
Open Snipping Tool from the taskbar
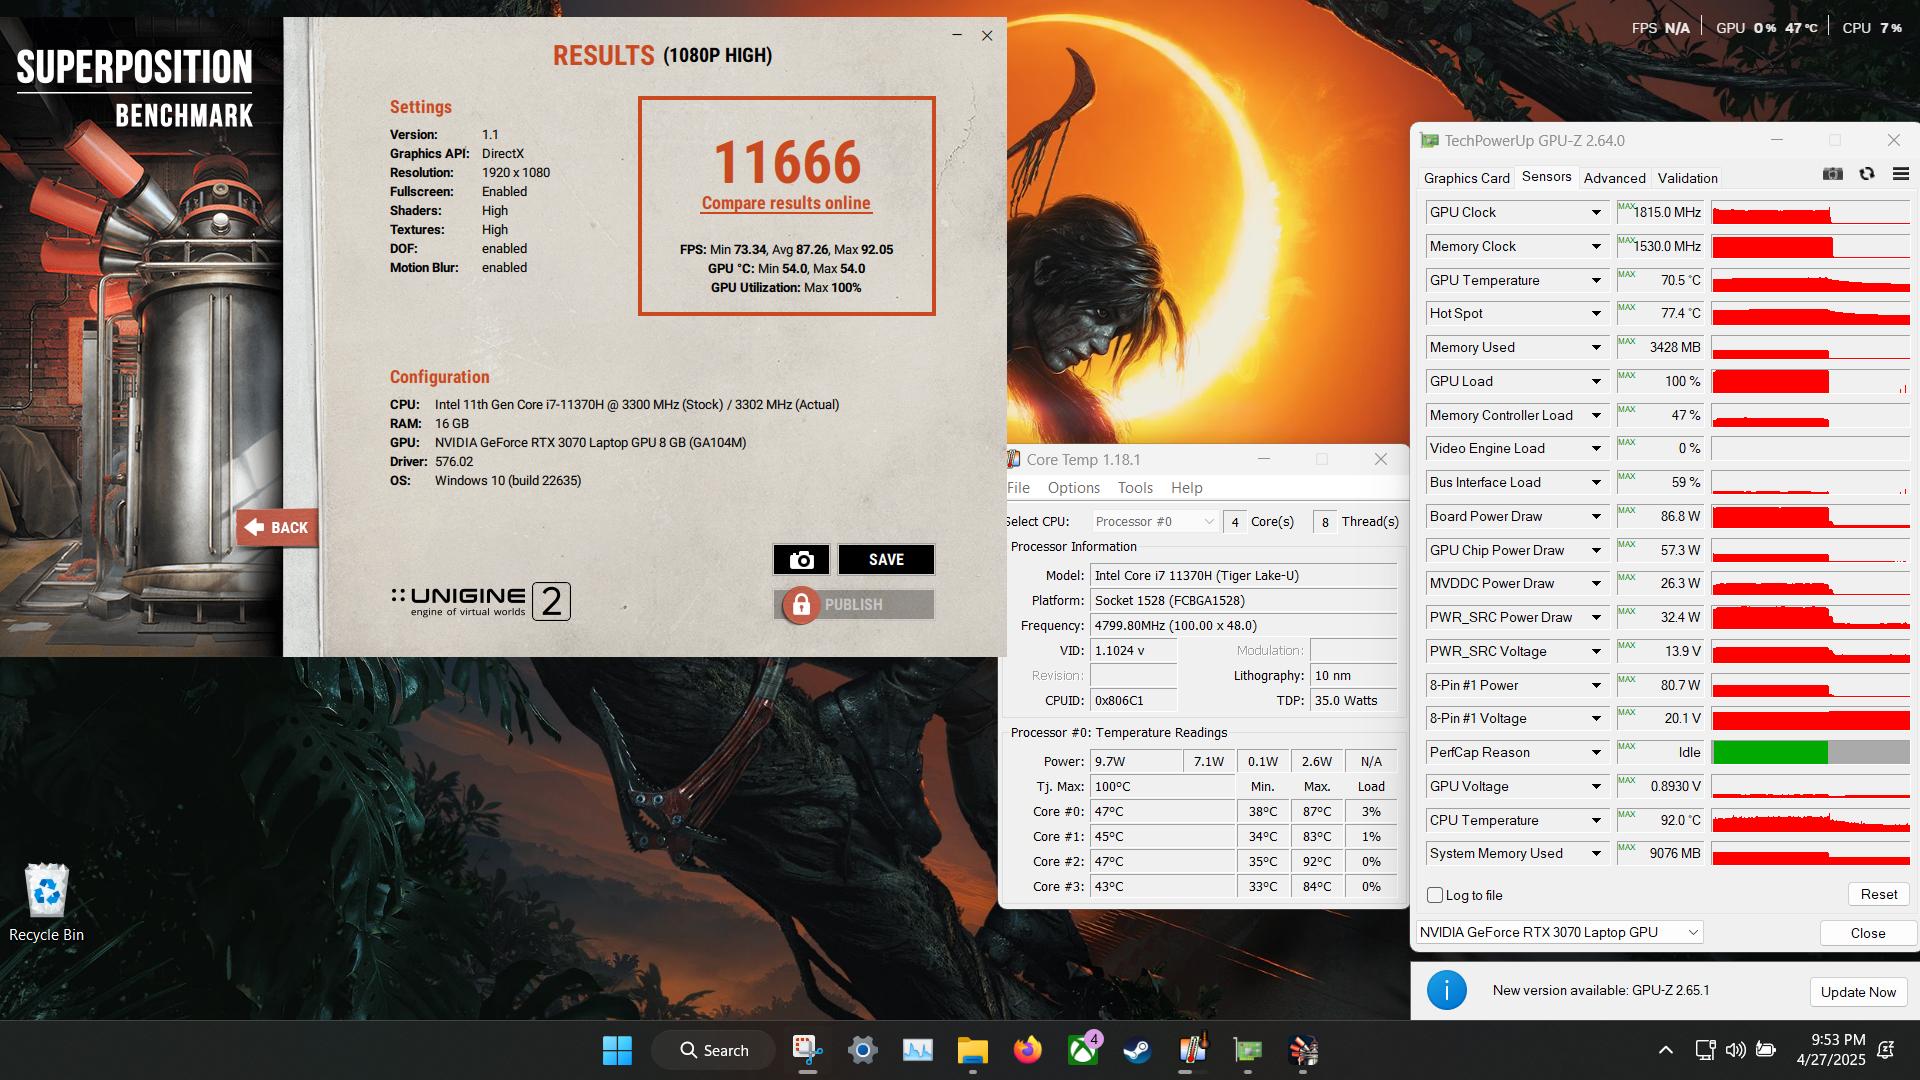807,1050
